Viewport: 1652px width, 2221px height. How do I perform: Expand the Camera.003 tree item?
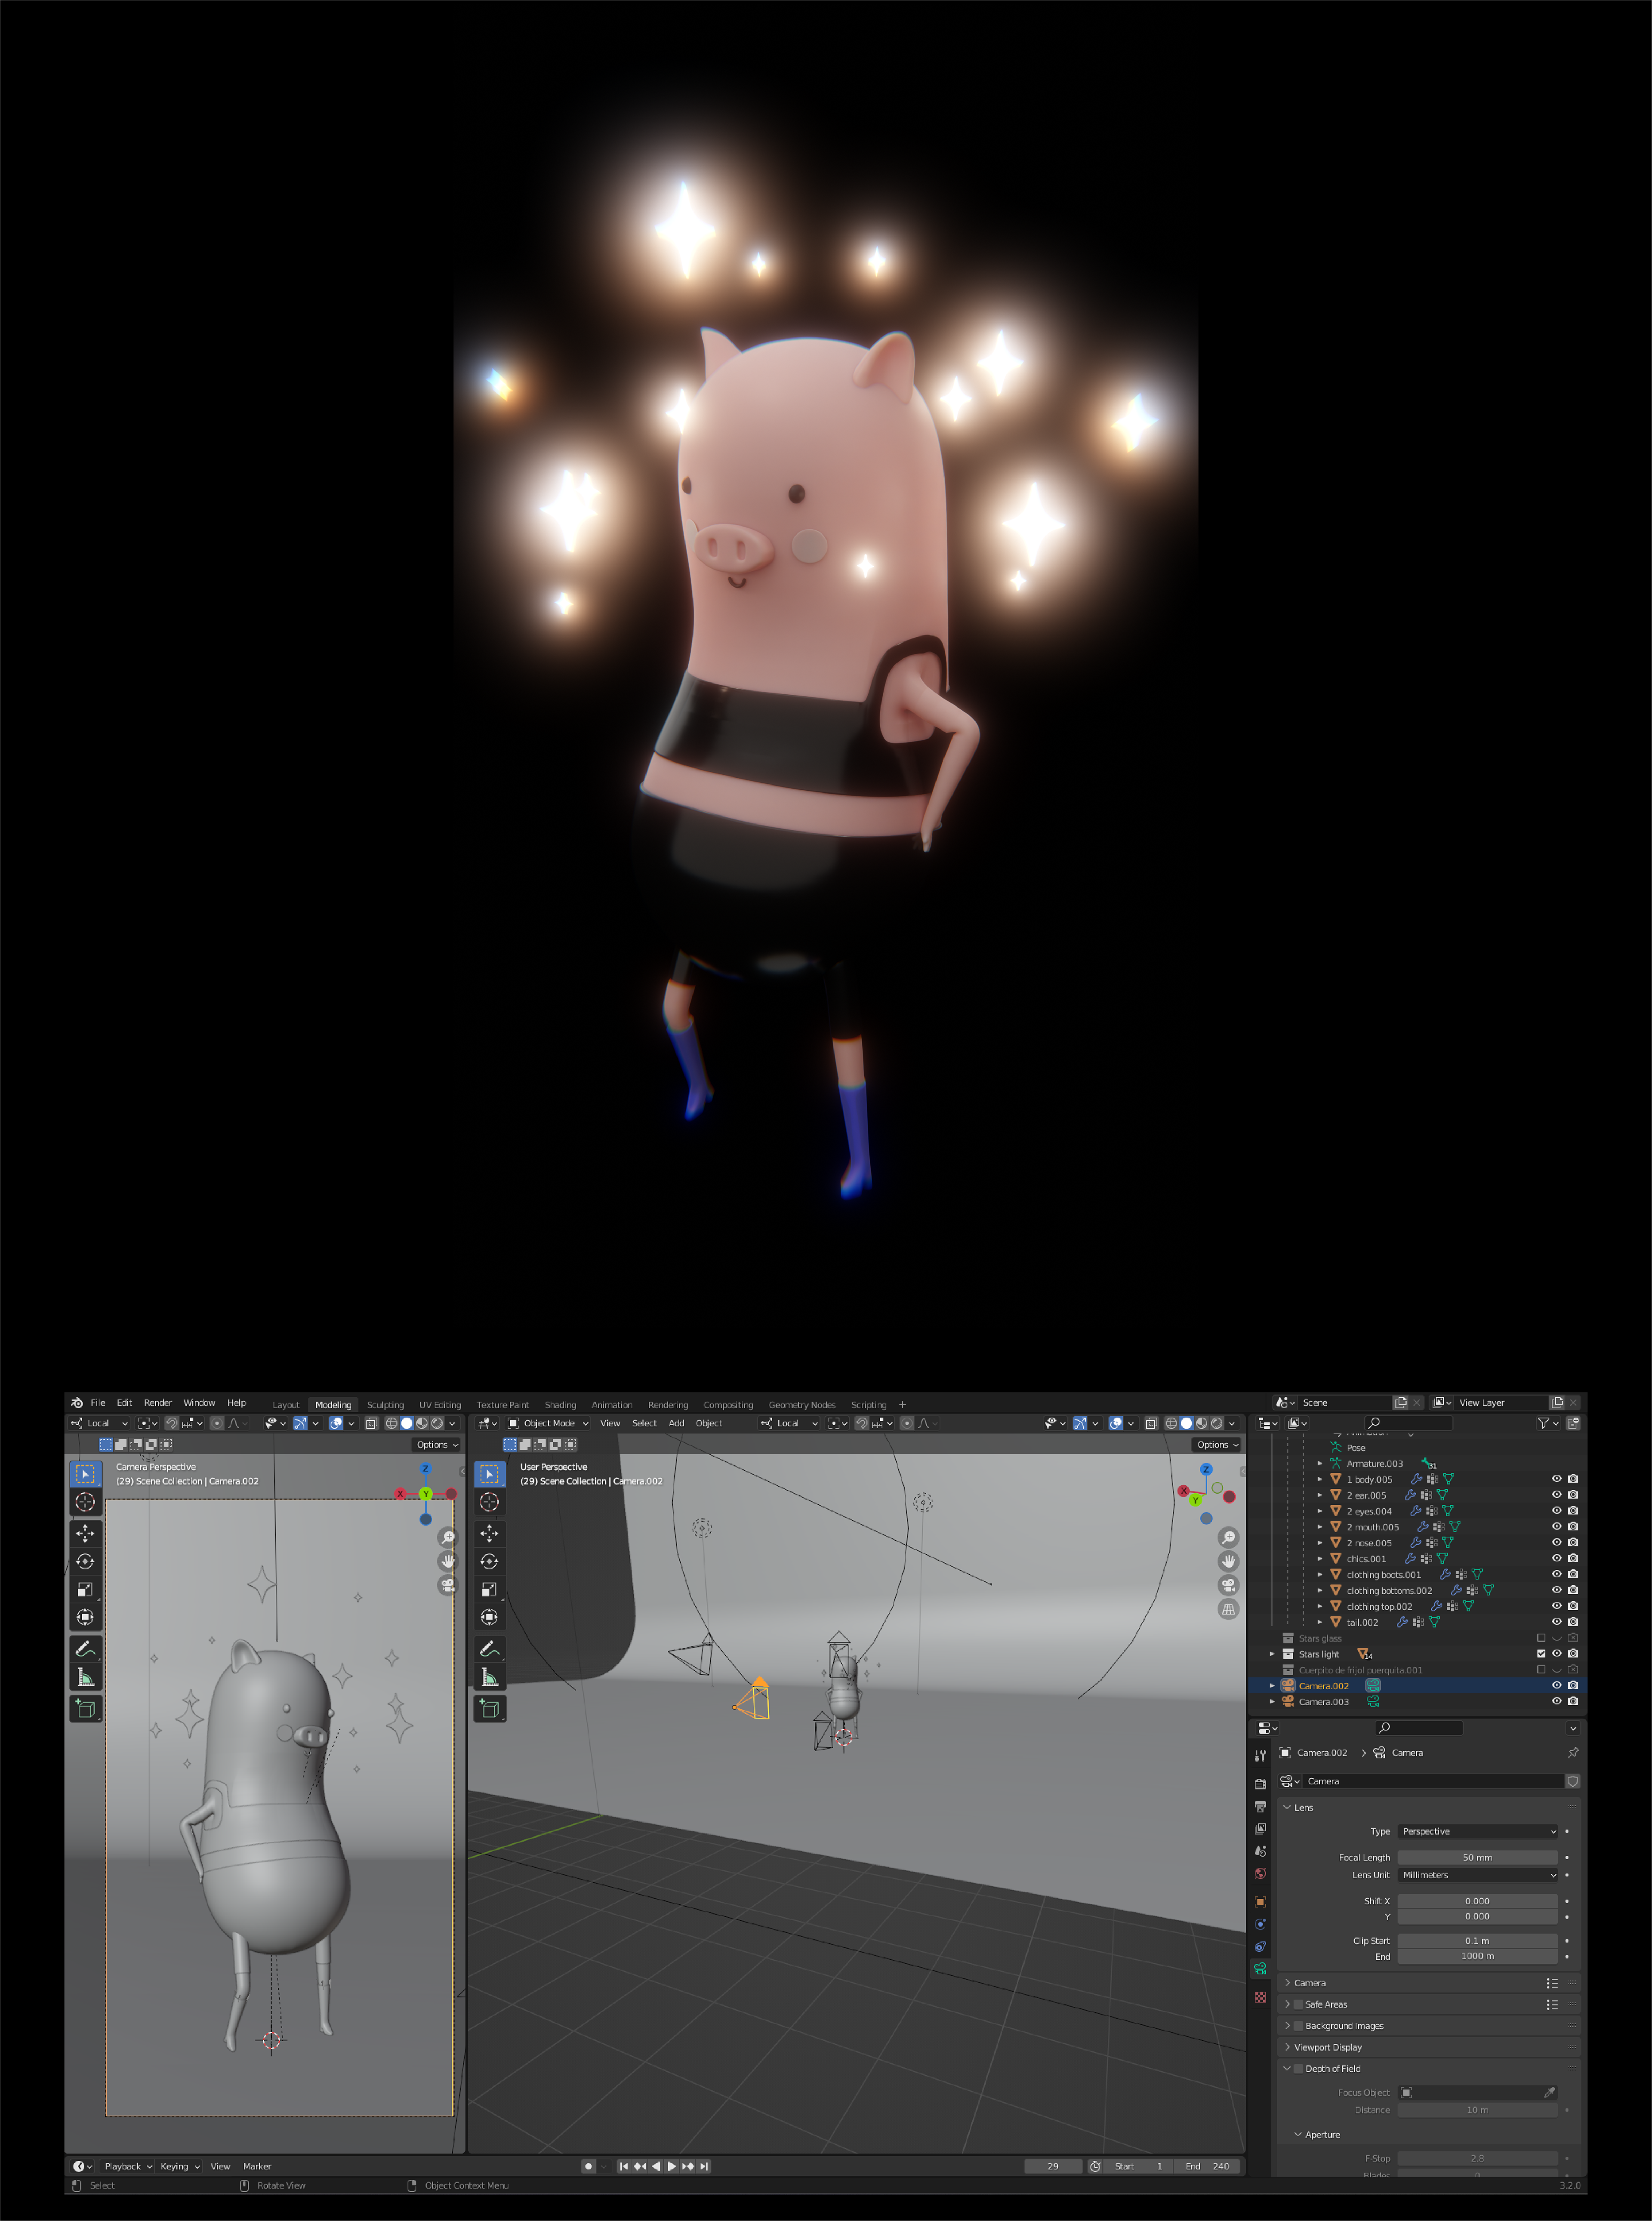coord(1272,1701)
